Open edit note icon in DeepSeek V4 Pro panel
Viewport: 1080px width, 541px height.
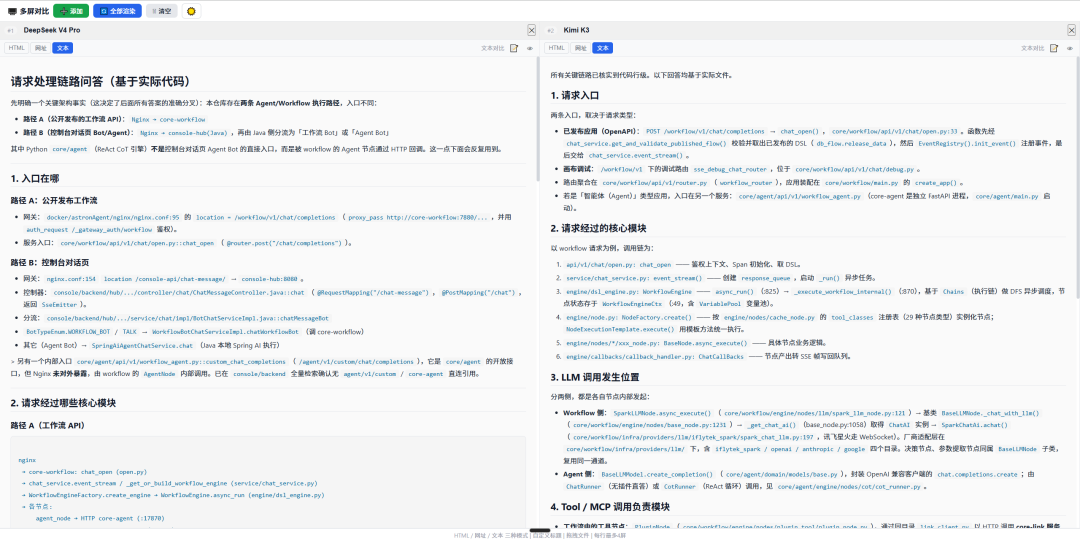pyautogui.click(x=514, y=48)
